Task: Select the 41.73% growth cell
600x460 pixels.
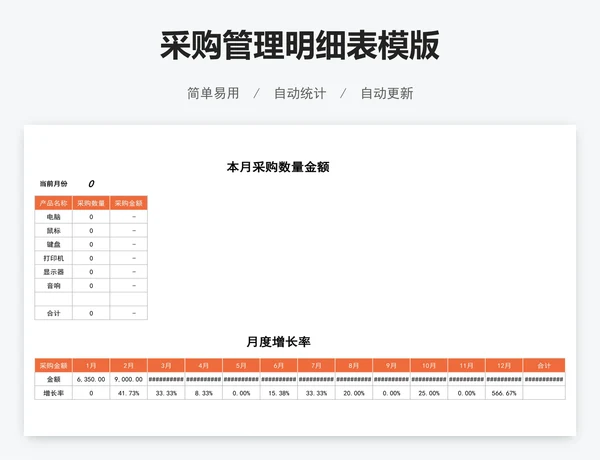Action: coord(129,393)
